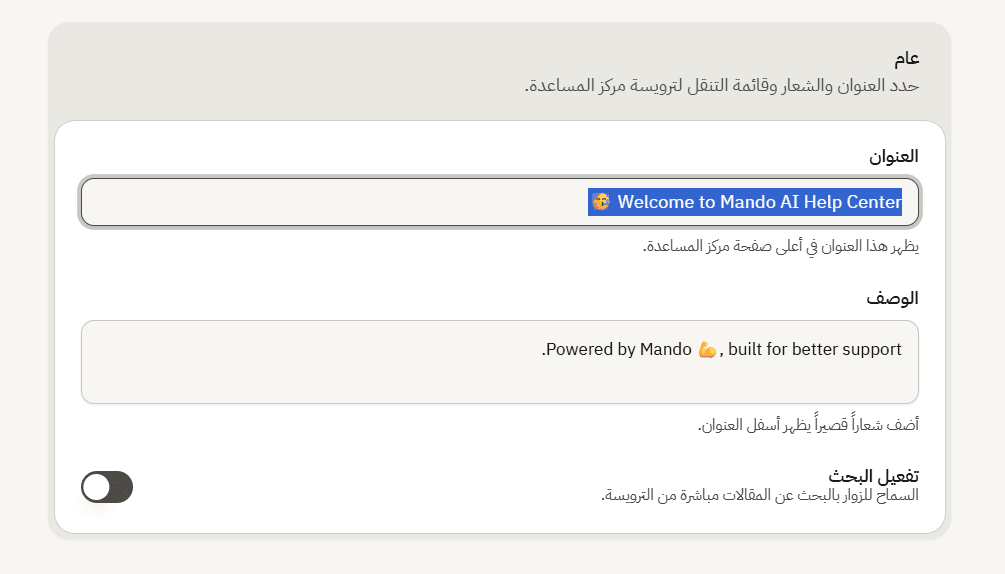Viewport: 1005px width, 574px height.
Task: Click the flexed bicep emoji in description
Action: [x=707, y=350]
